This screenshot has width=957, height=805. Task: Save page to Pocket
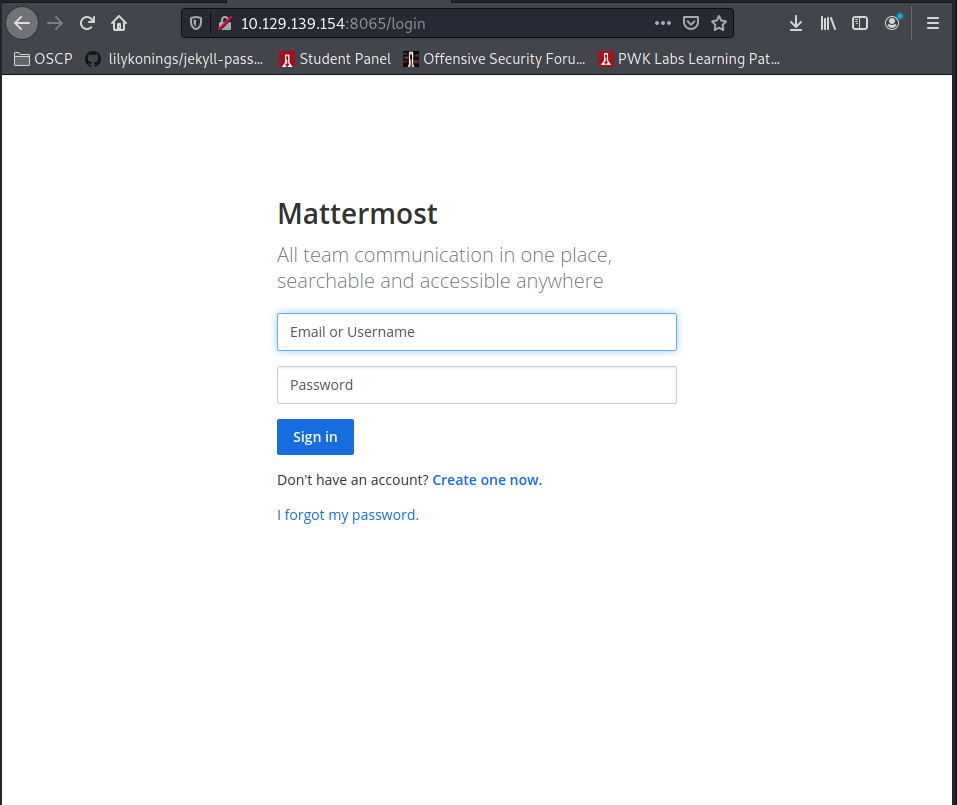(691, 23)
